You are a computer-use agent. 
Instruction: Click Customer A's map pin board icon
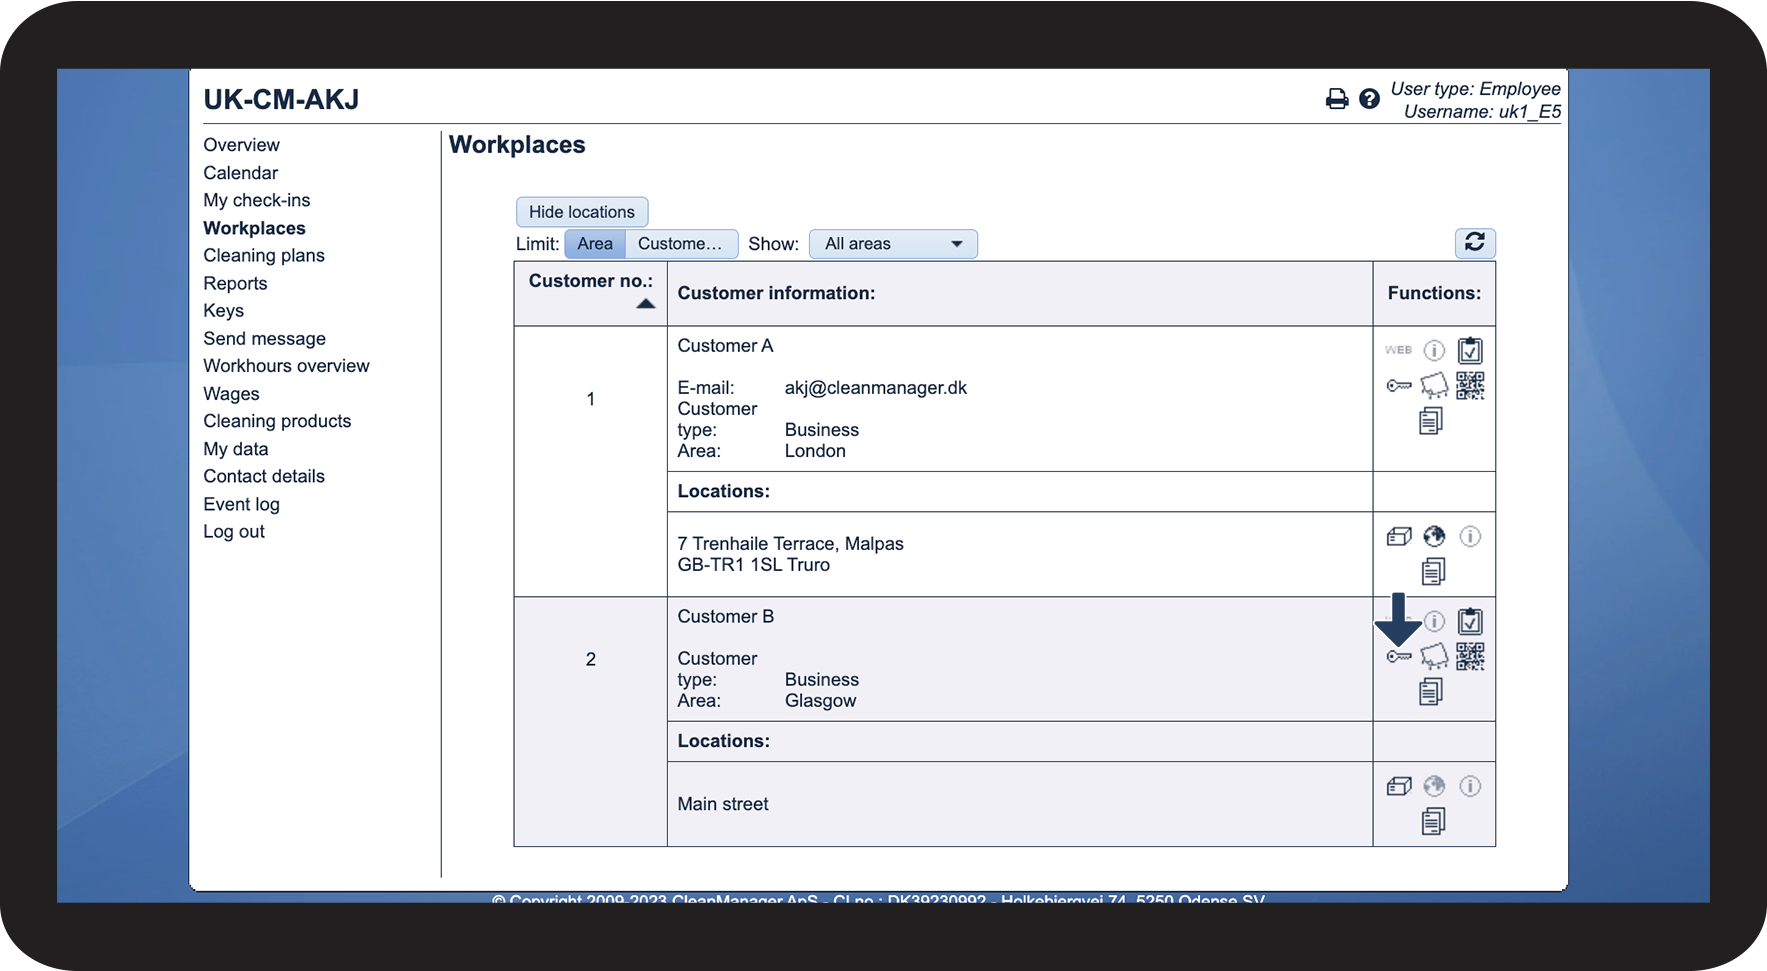[1434, 385]
